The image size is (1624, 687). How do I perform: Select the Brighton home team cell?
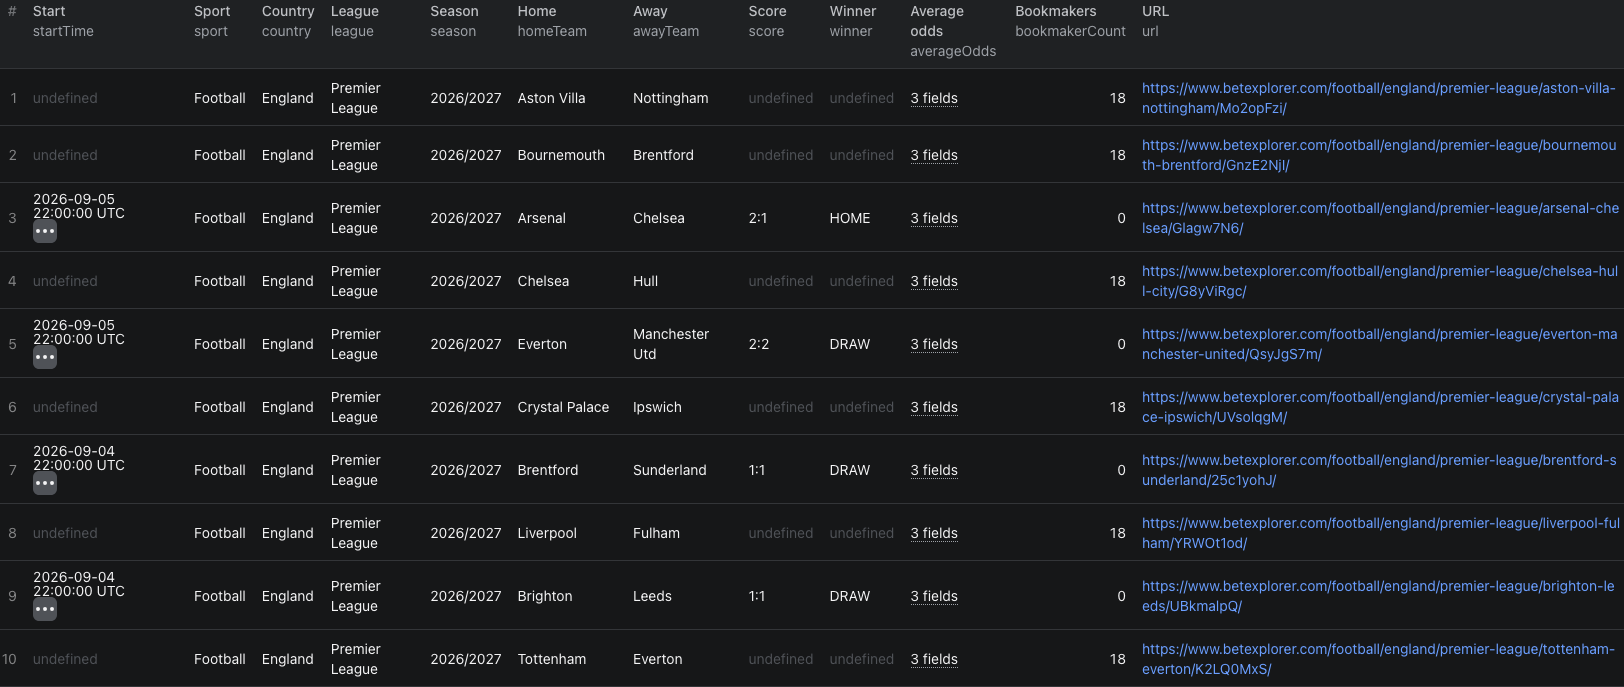tap(545, 596)
